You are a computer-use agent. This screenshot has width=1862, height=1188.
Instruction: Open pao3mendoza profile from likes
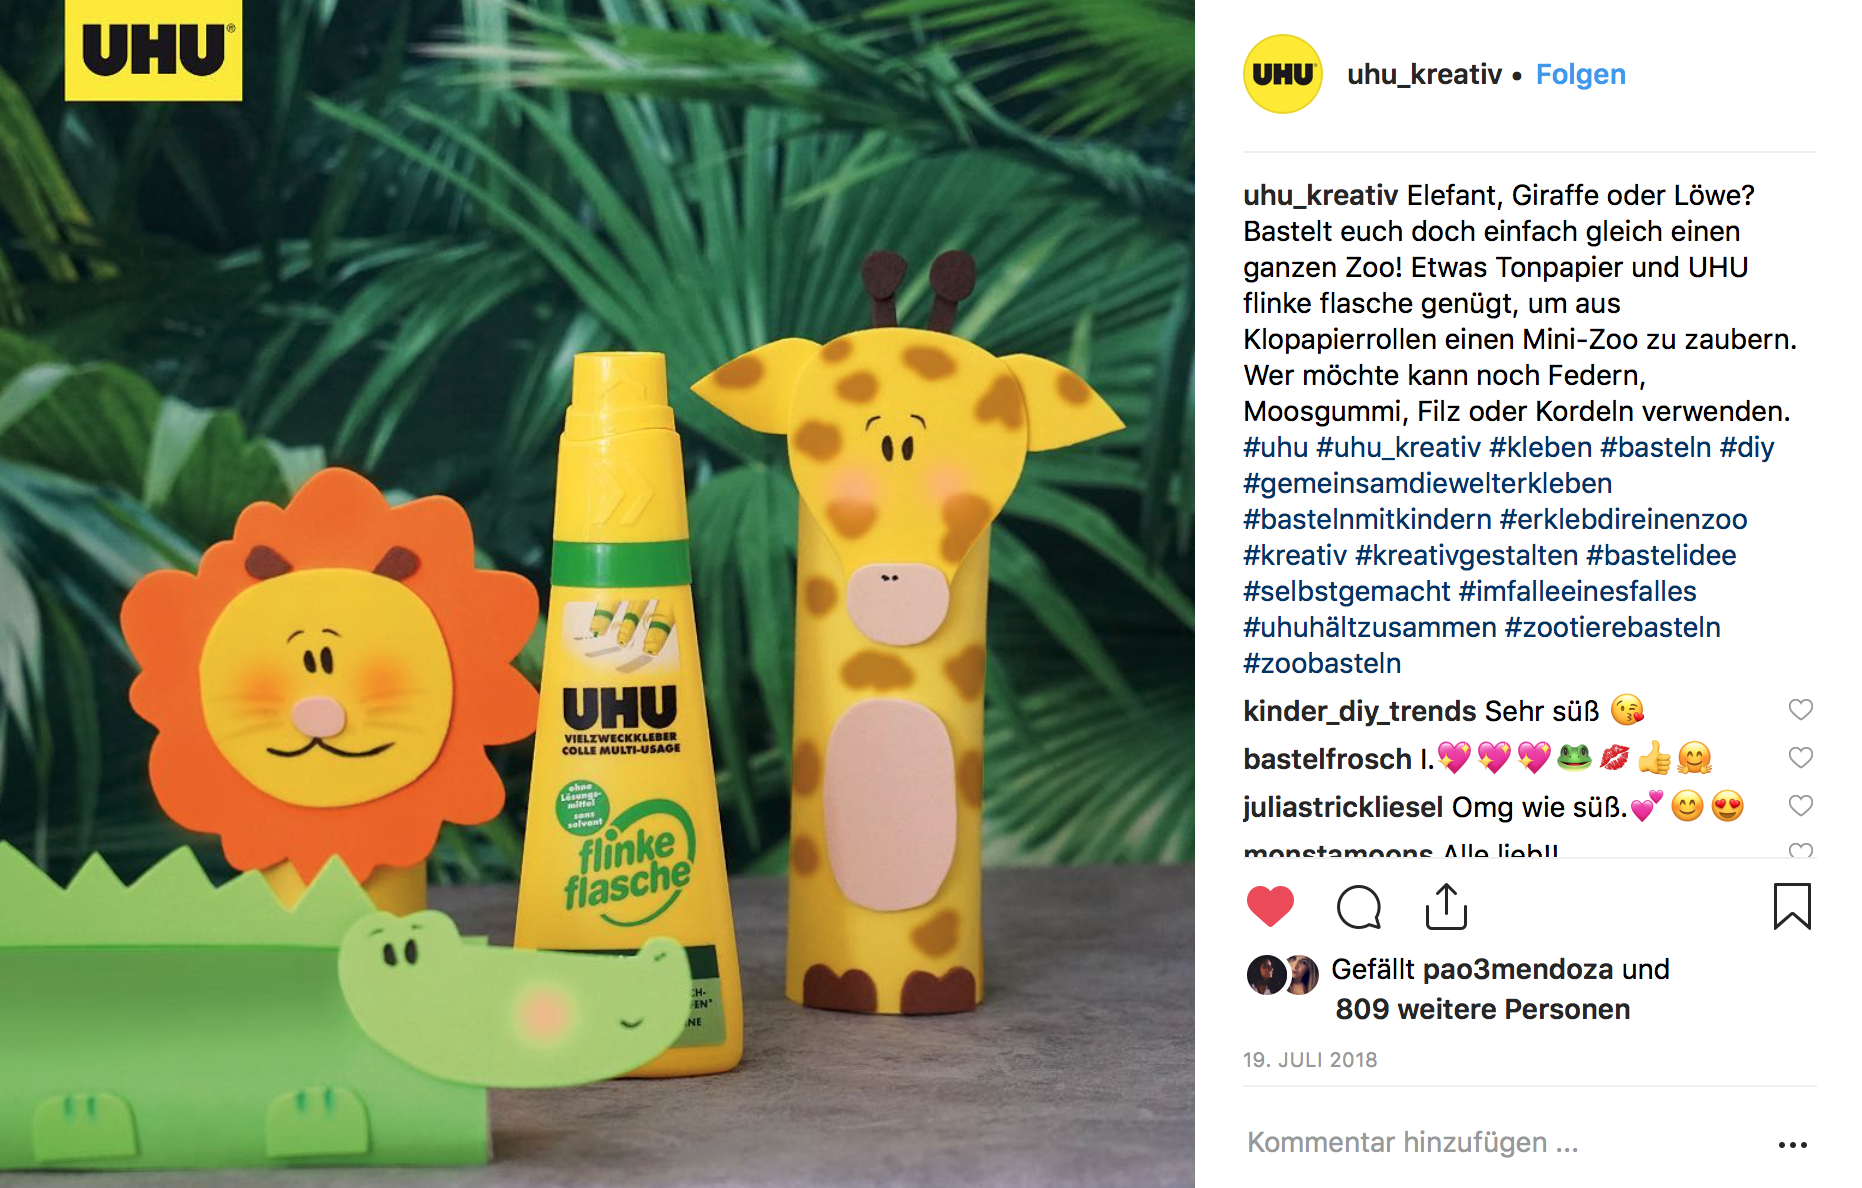point(1518,969)
